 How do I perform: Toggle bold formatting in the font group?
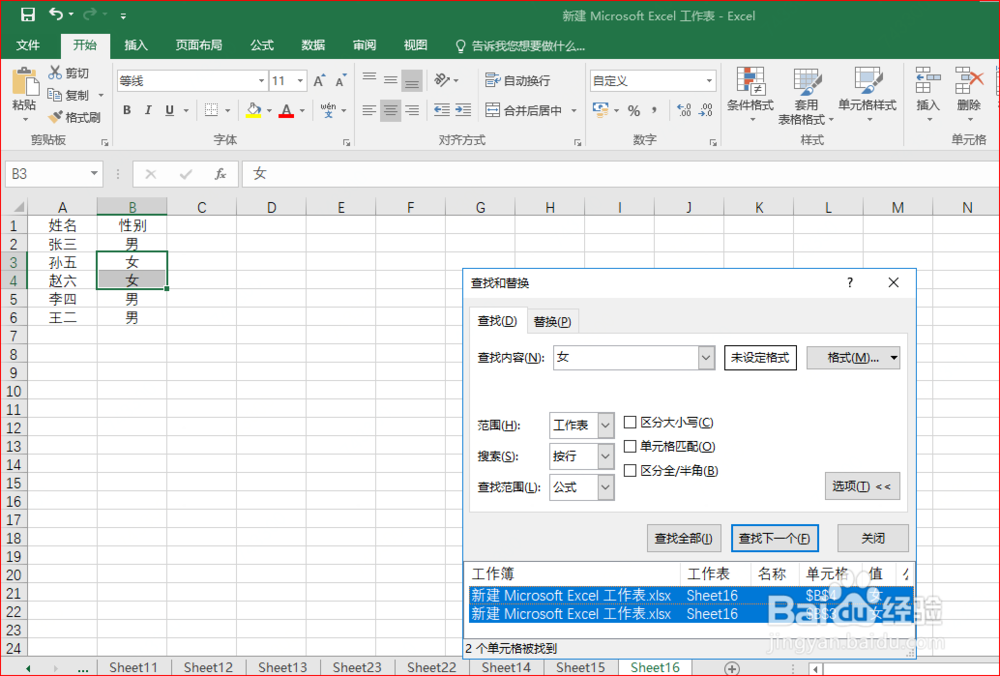(x=126, y=110)
